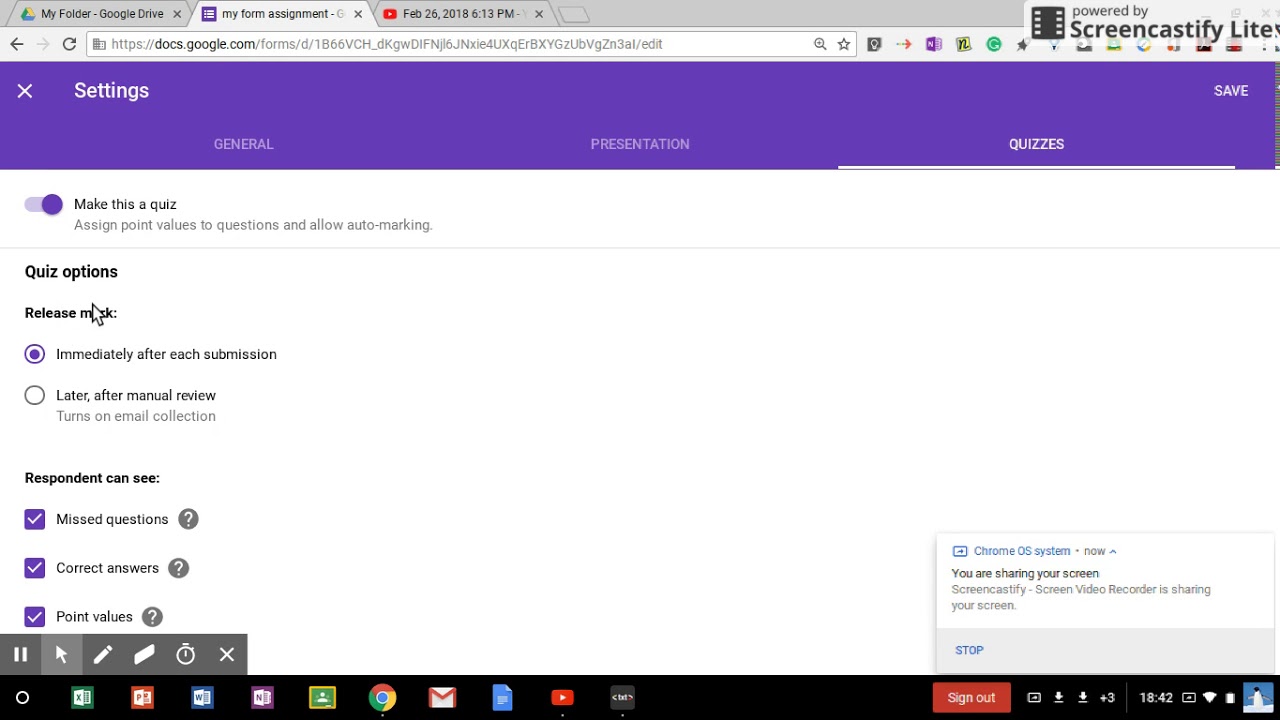1280x720 pixels.
Task: Click the user avatar in system tray
Action: (1258, 698)
